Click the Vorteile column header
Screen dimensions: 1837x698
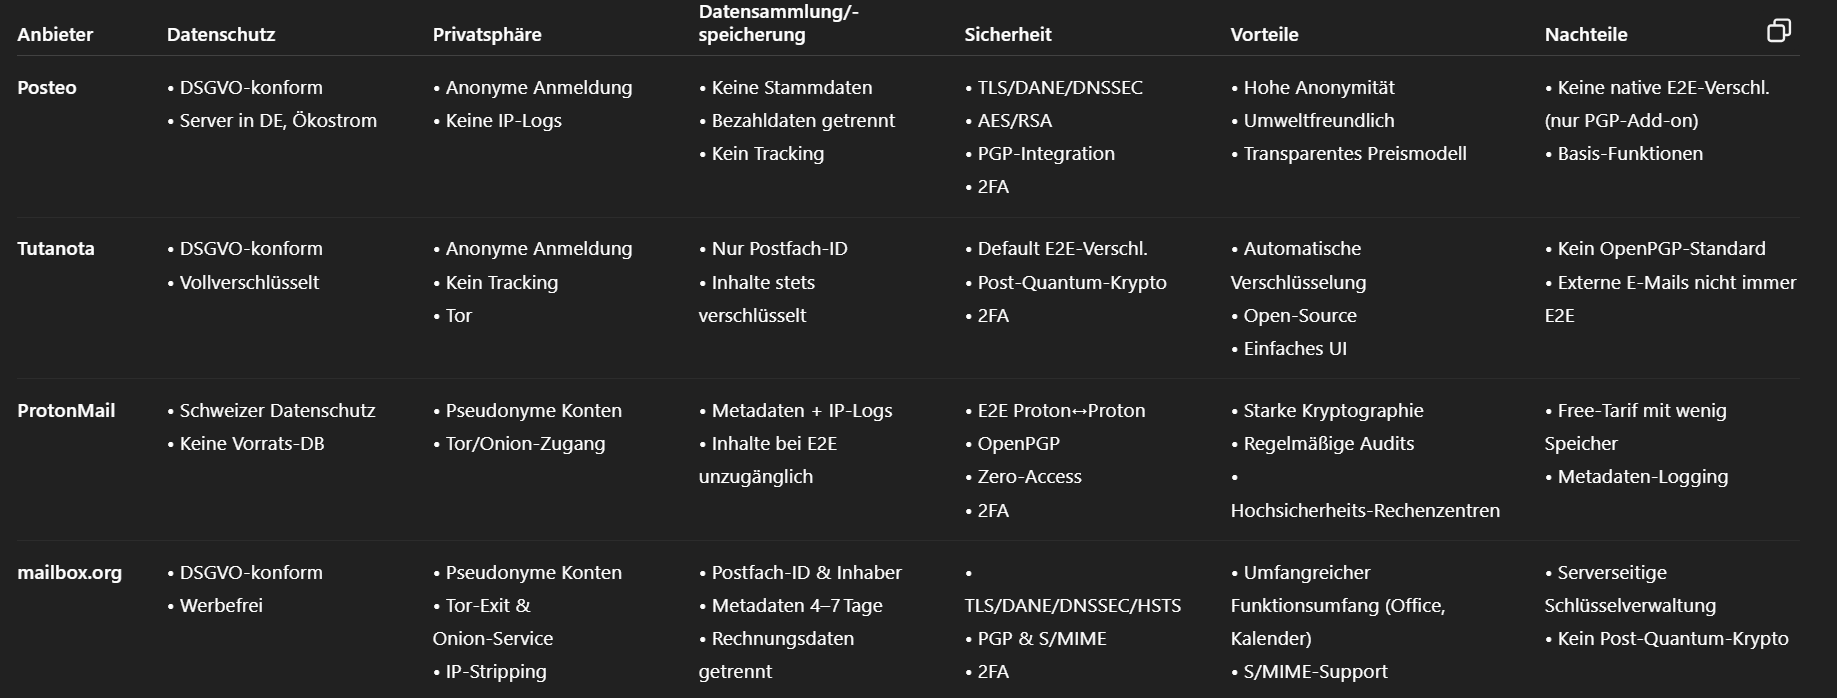tap(1264, 34)
